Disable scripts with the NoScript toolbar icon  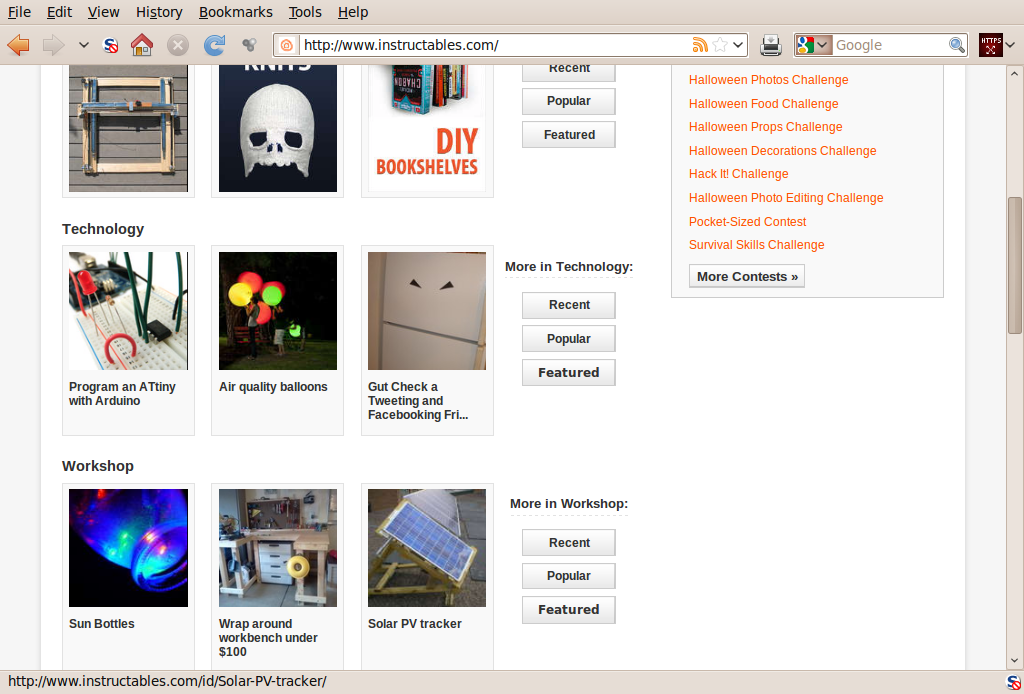pyautogui.click(x=109, y=44)
